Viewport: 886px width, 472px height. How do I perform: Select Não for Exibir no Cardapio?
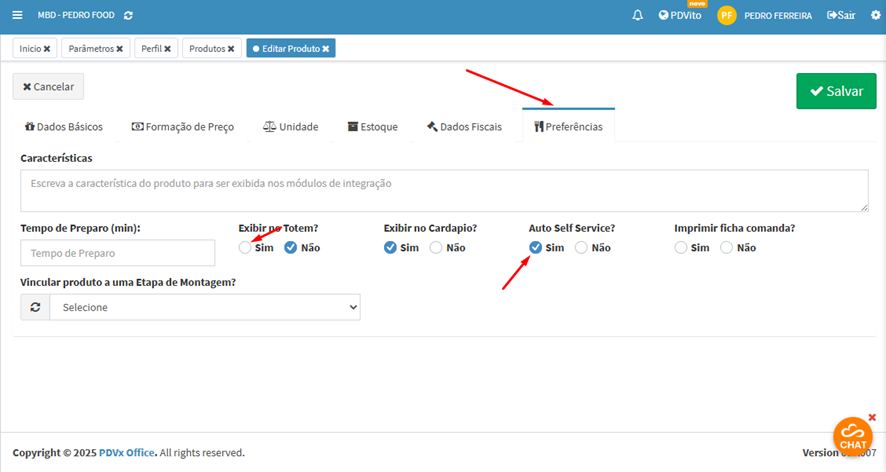[x=436, y=247]
